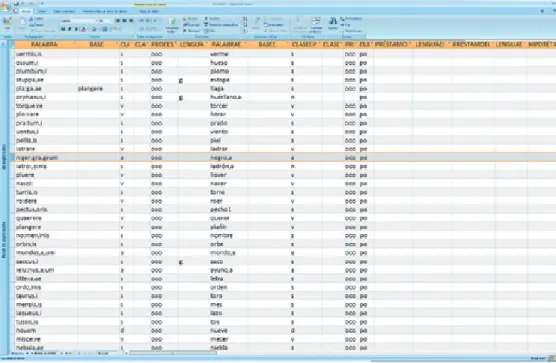
Task: Select the CLASEEP column header
Action: click(305, 44)
